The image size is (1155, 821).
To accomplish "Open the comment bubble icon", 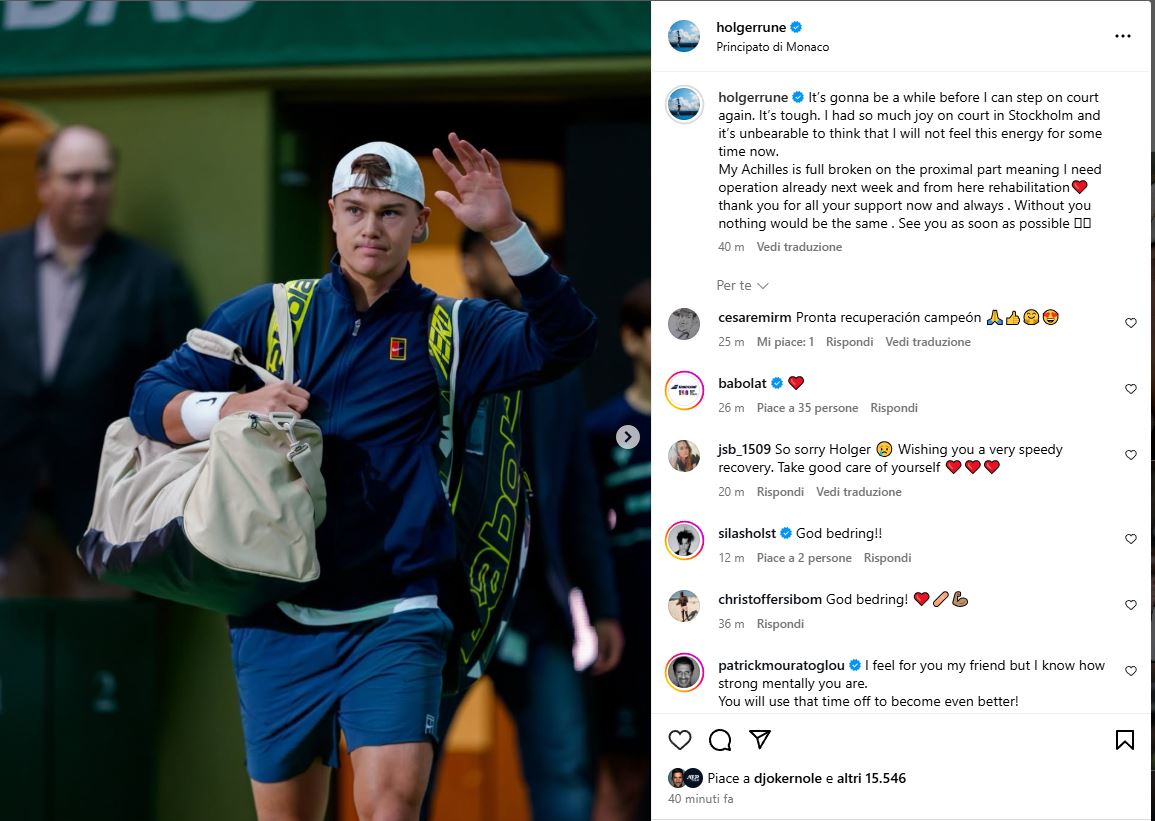I will click(x=720, y=739).
